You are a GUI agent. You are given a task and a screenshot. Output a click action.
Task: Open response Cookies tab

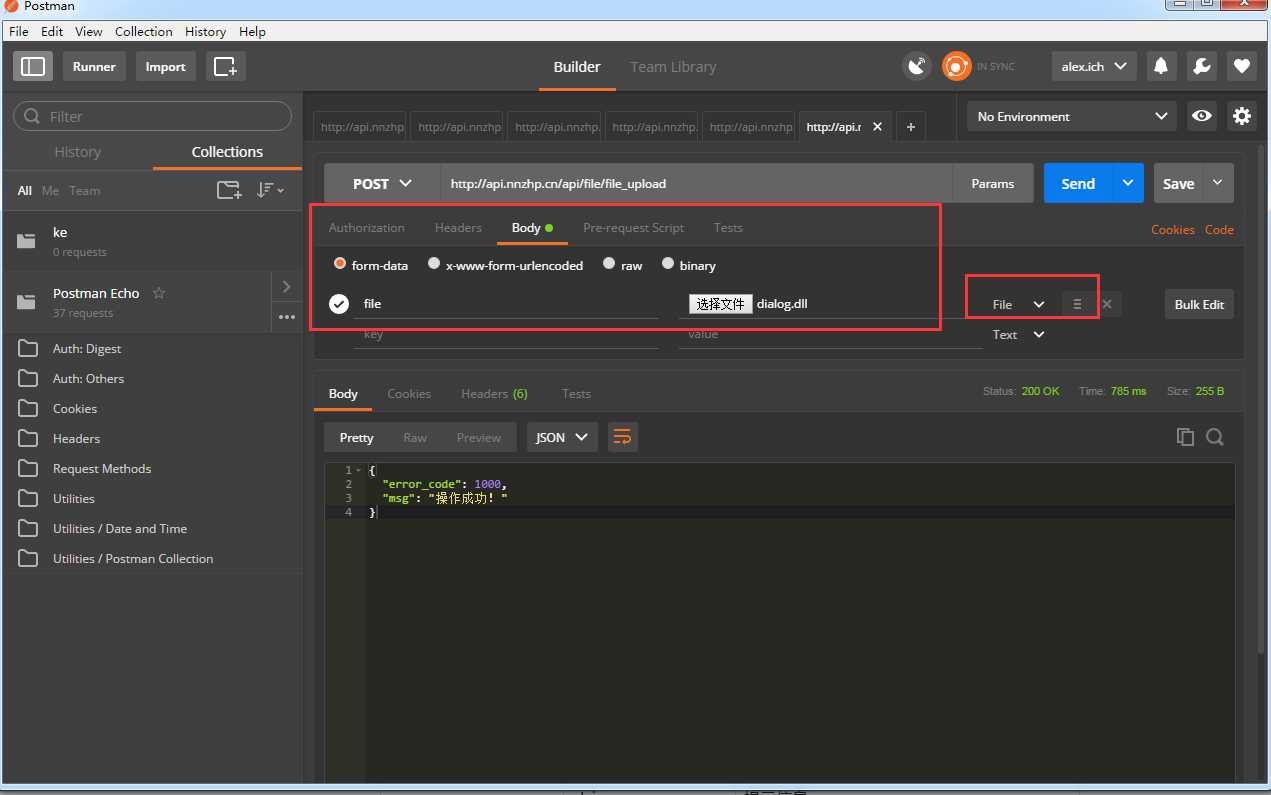coord(409,393)
